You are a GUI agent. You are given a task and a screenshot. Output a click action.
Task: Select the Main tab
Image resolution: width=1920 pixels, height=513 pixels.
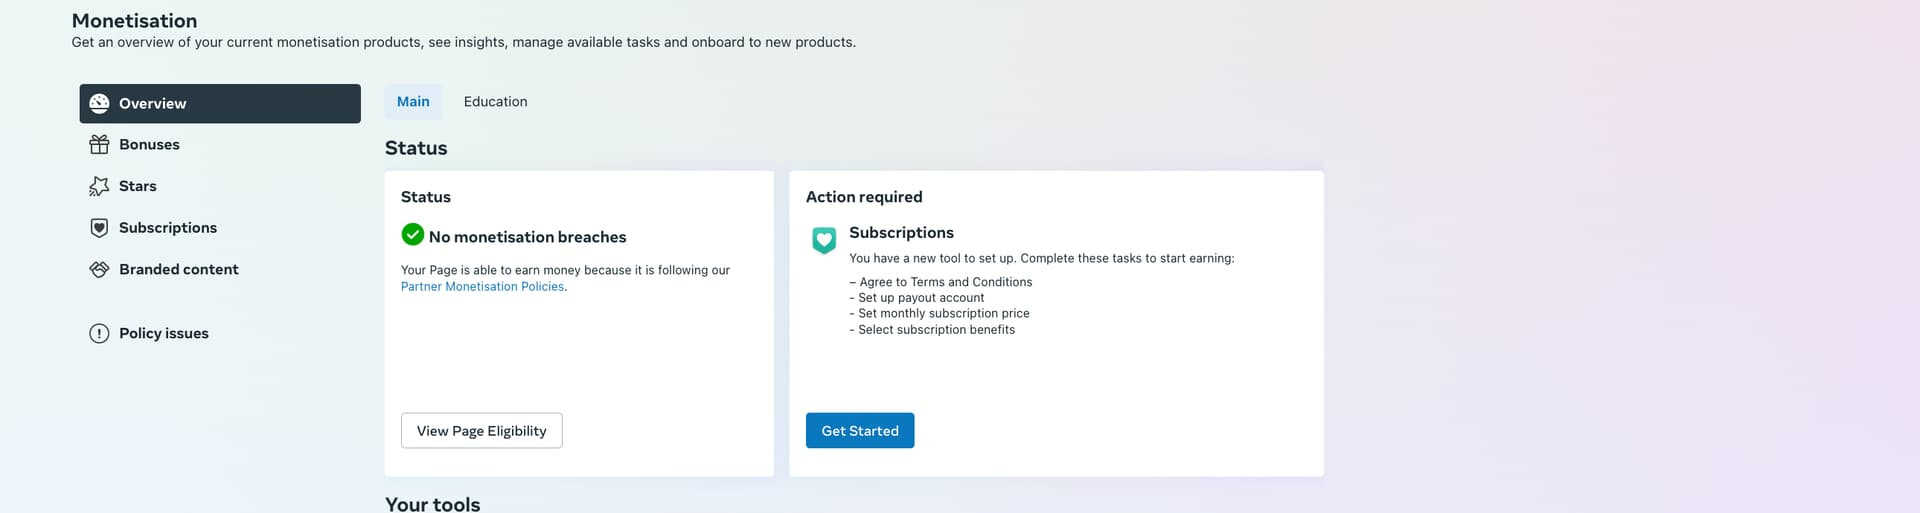point(413,102)
